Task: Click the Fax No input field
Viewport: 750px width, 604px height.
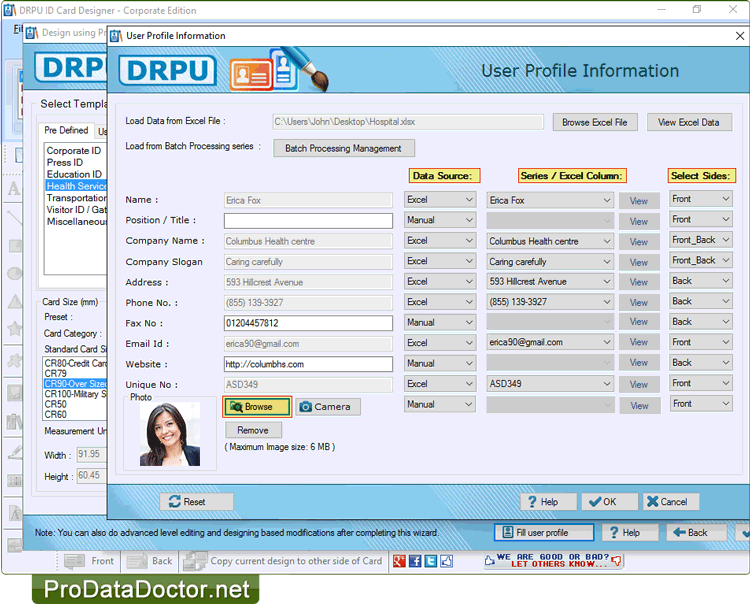Action: point(308,323)
